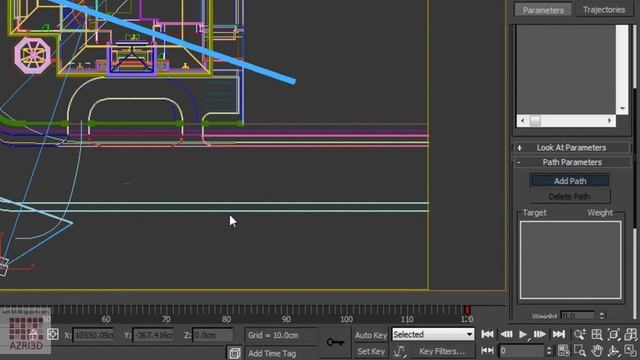Click the Z coordinate field
This screenshot has height=360, width=640.
212,335
